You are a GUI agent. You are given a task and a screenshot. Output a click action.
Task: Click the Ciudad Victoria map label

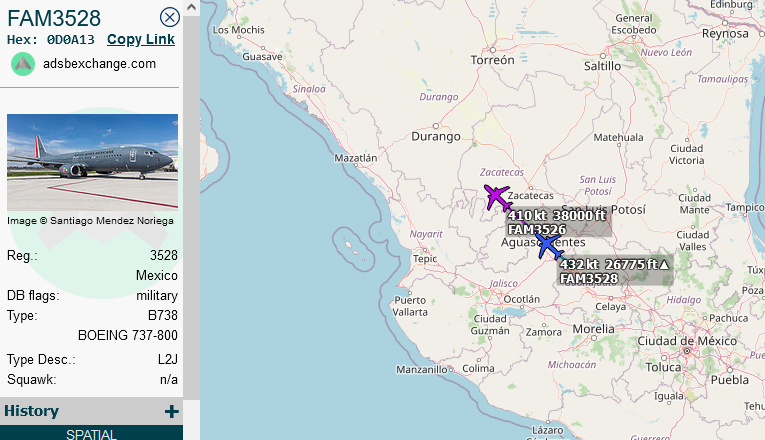pos(686,155)
